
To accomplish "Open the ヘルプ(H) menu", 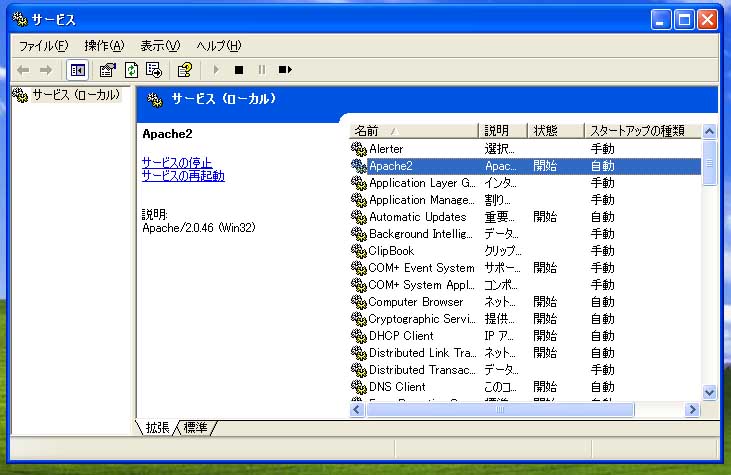I will coord(219,46).
